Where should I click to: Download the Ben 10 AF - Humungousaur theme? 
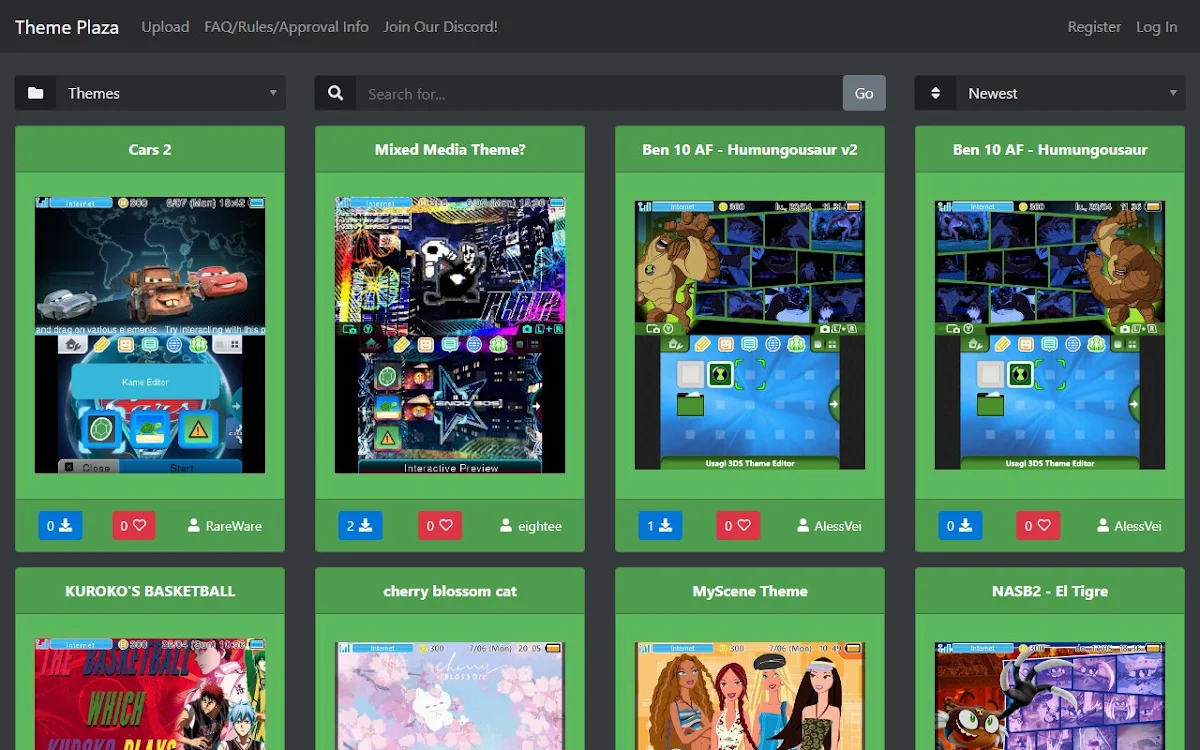click(960, 525)
